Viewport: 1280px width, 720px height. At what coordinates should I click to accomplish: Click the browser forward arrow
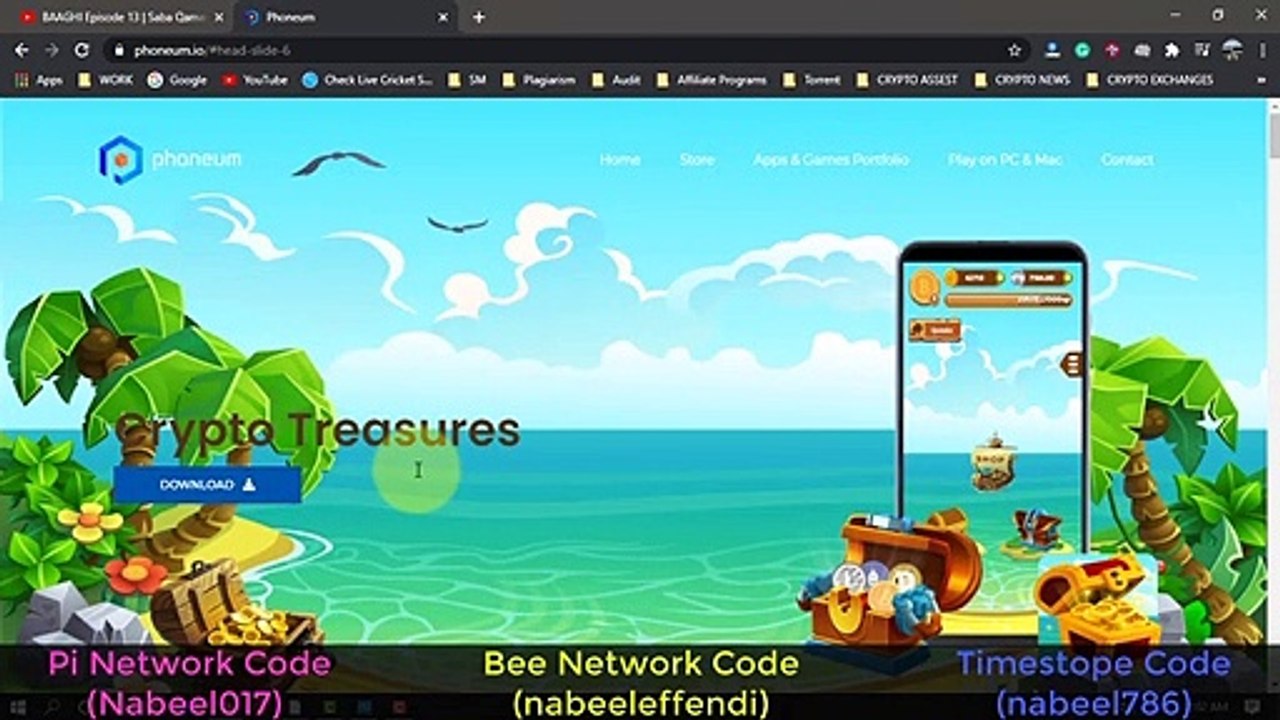[51, 50]
